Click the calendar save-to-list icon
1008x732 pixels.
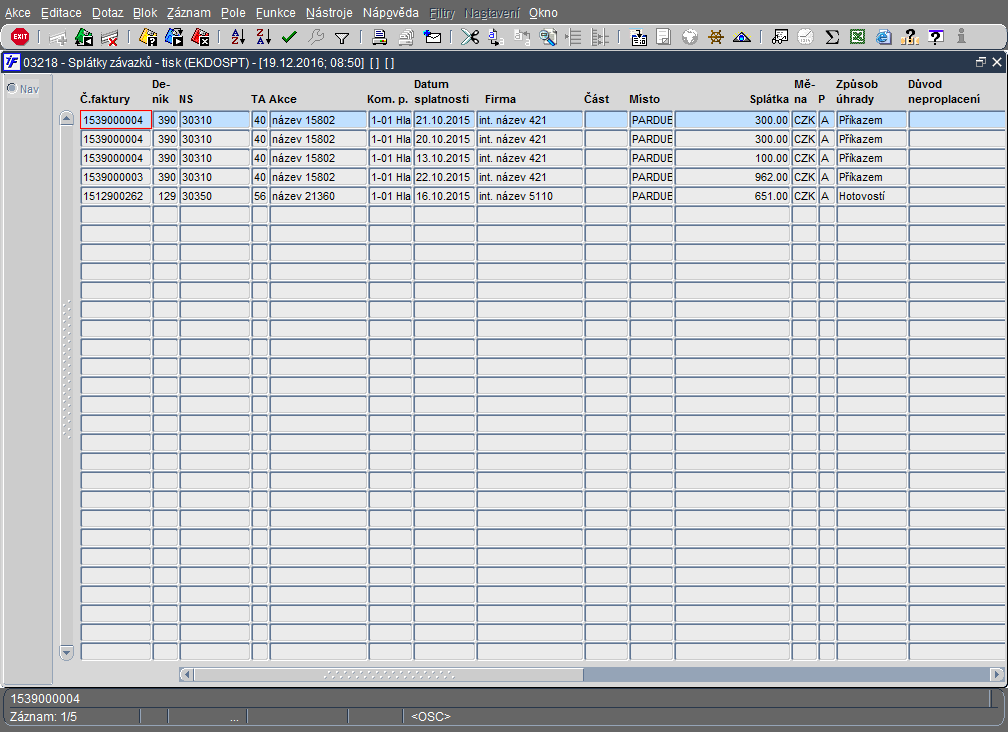tap(638, 37)
